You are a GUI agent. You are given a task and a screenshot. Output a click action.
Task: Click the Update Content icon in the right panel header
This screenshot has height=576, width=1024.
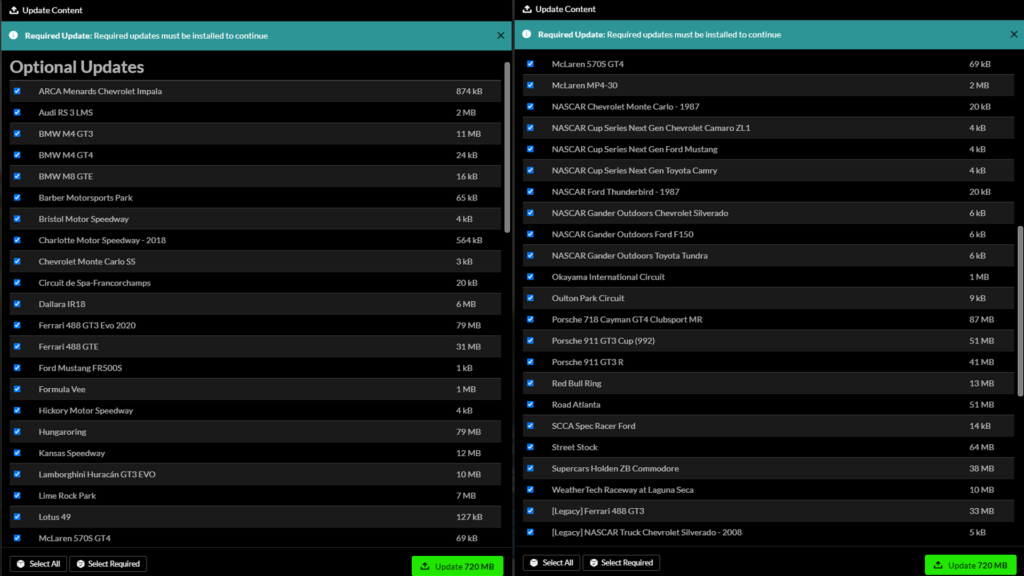pos(527,9)
